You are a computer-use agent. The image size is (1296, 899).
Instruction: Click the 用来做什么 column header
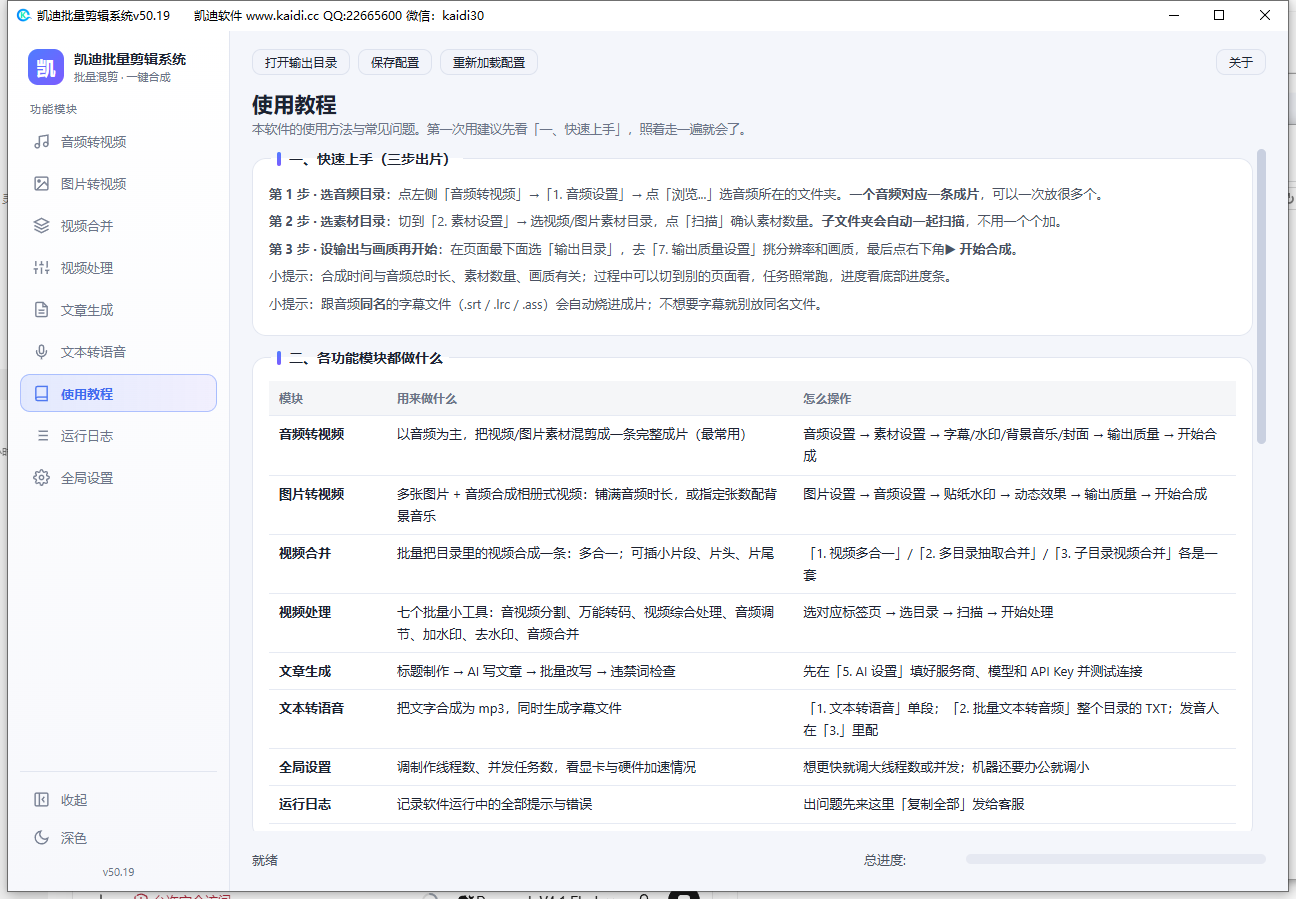[427, 398]
